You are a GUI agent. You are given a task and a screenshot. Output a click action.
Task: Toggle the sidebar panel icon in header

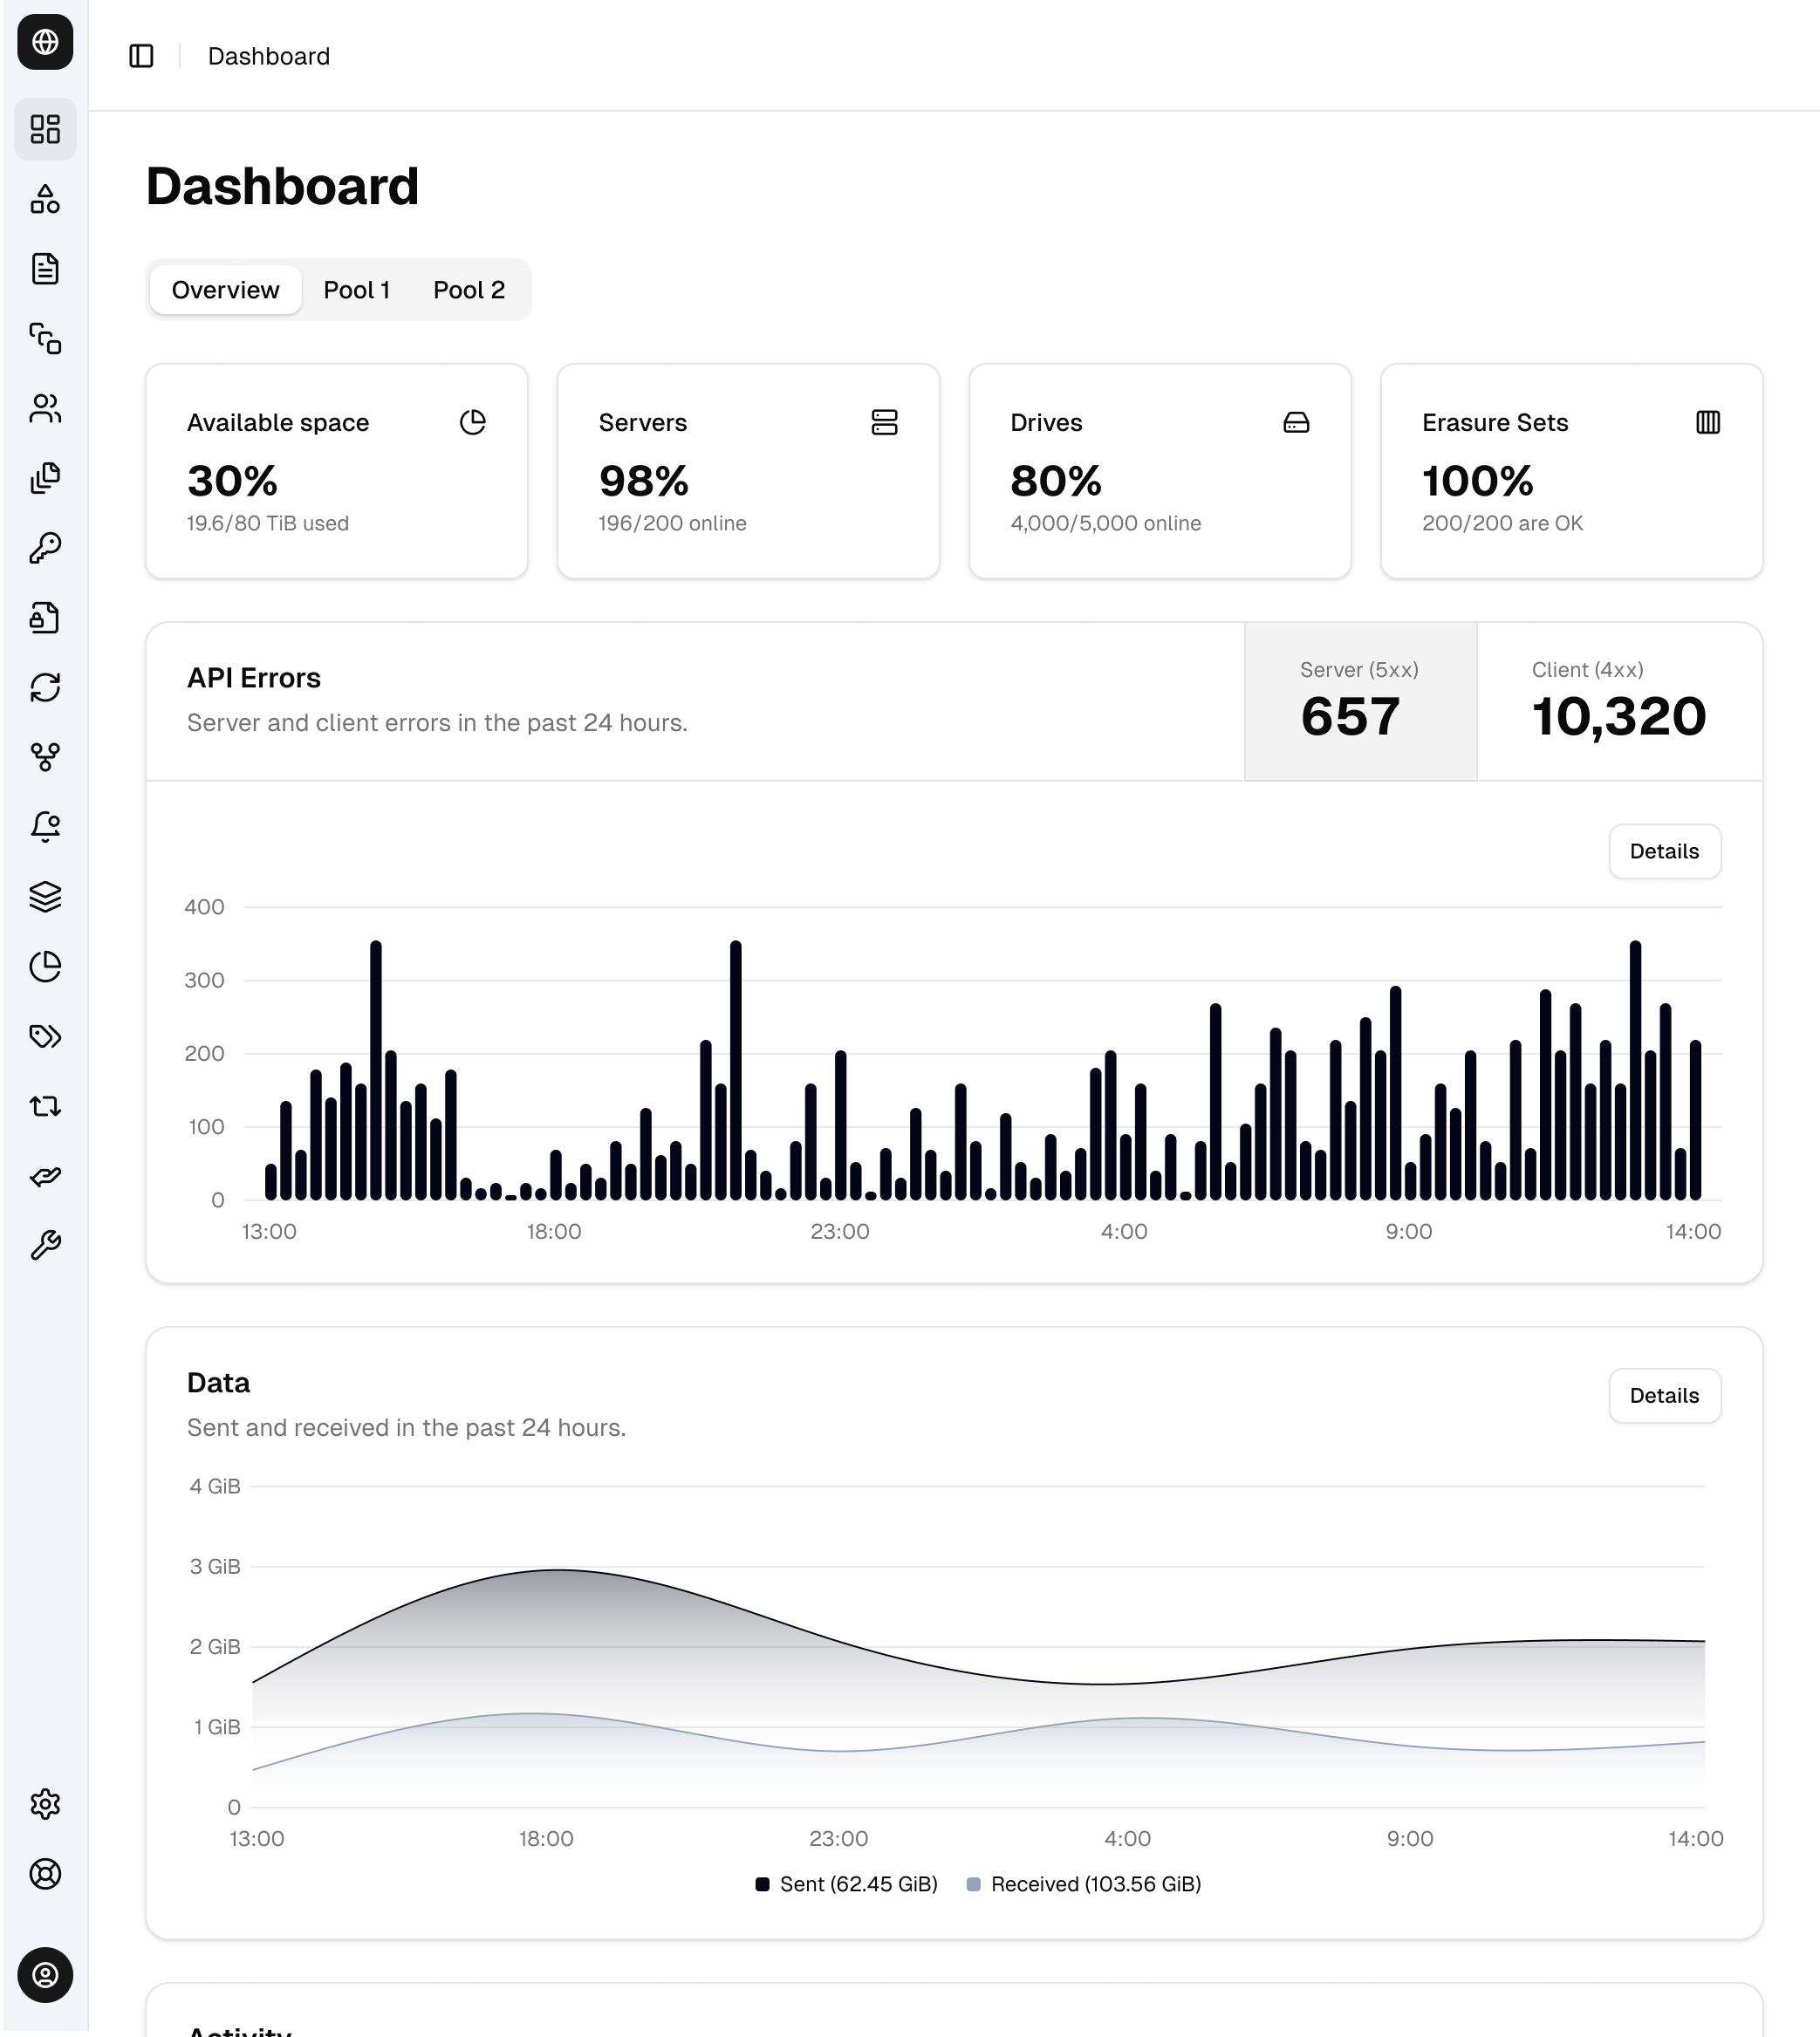(x=142, y=56)
